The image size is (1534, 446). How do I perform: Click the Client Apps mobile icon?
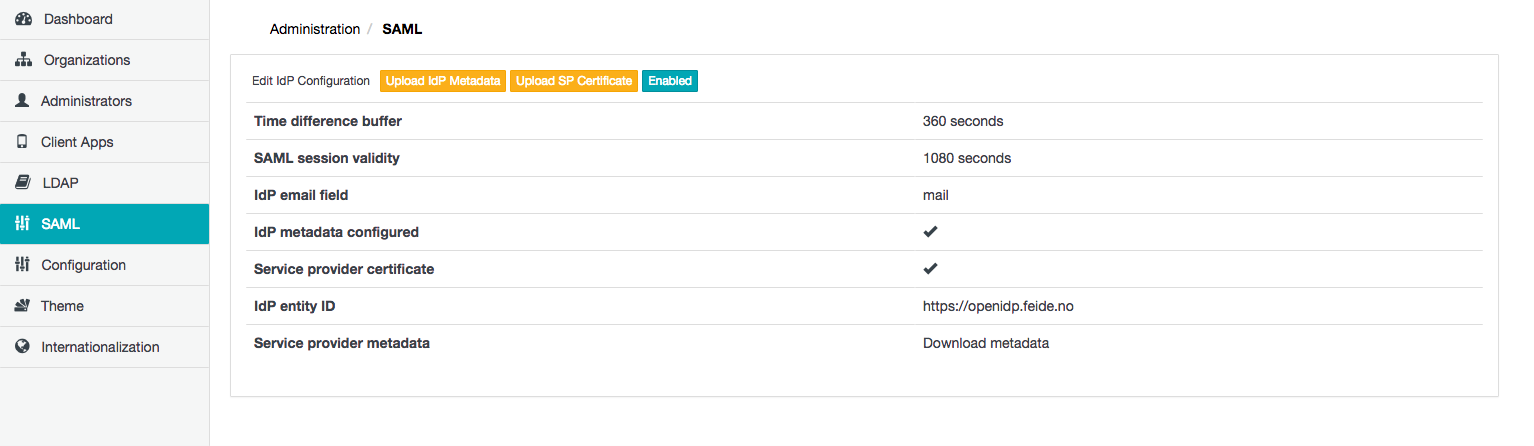coord(22,142)
